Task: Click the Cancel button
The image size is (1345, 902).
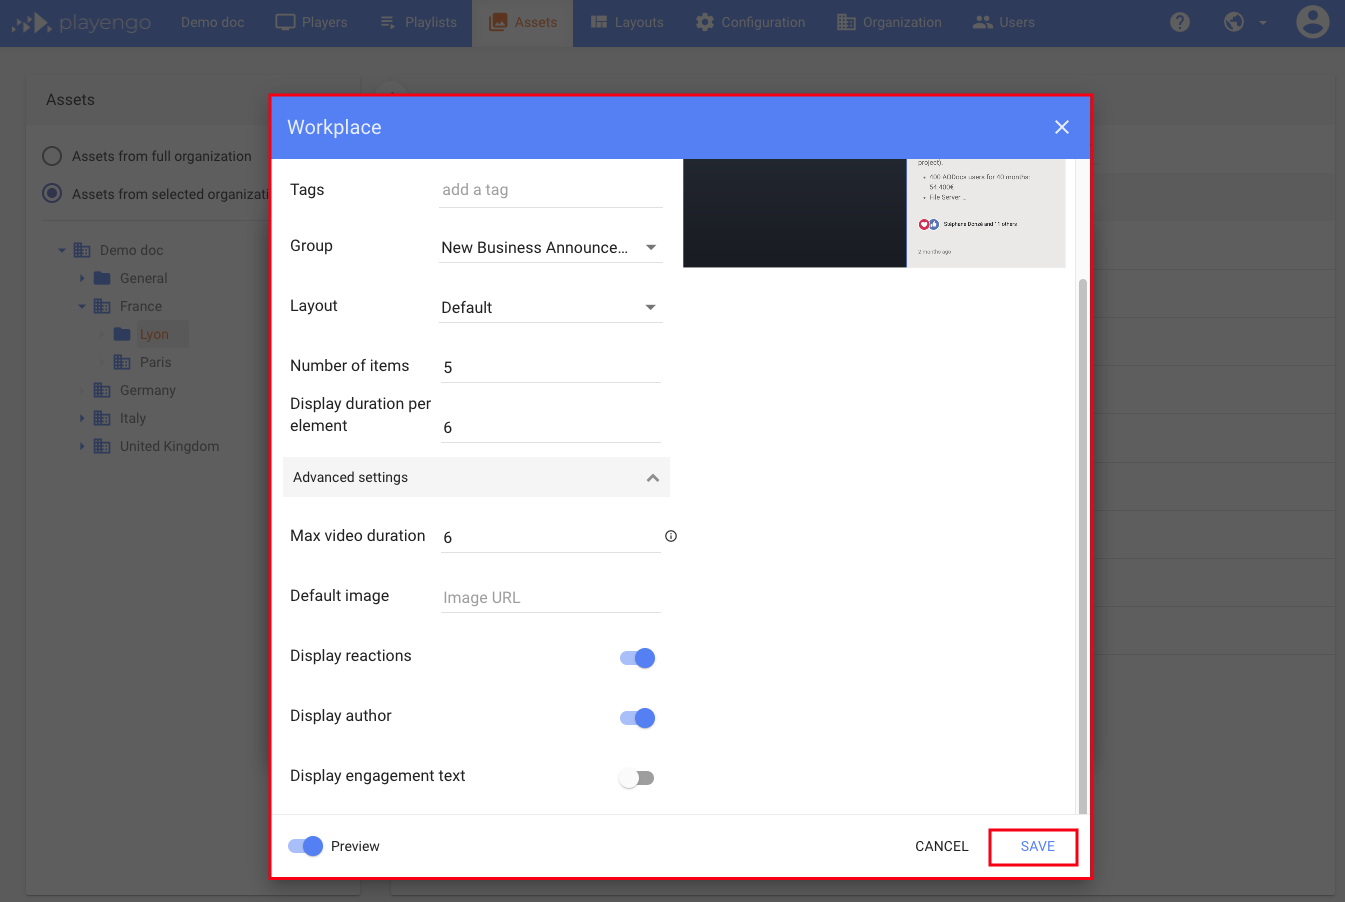Action: 942,846
